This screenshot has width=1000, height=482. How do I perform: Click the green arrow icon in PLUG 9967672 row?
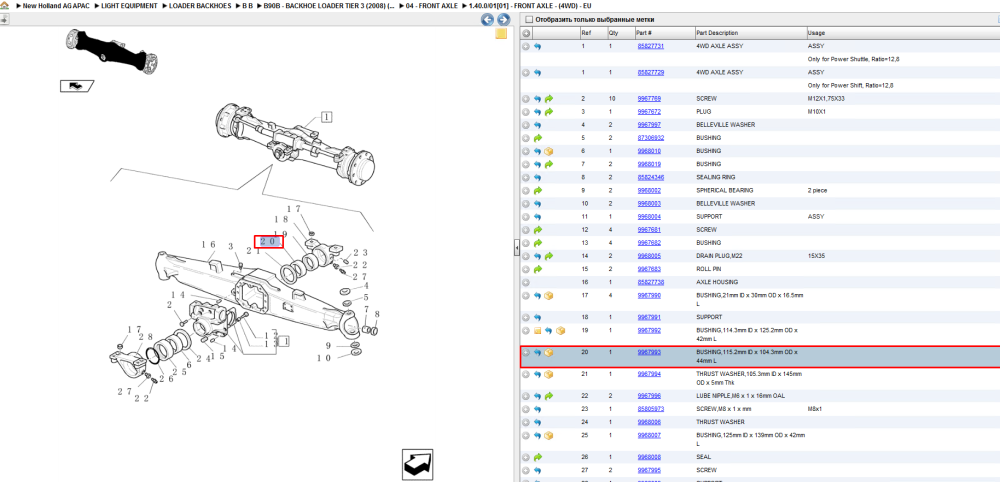click(548, 112)
